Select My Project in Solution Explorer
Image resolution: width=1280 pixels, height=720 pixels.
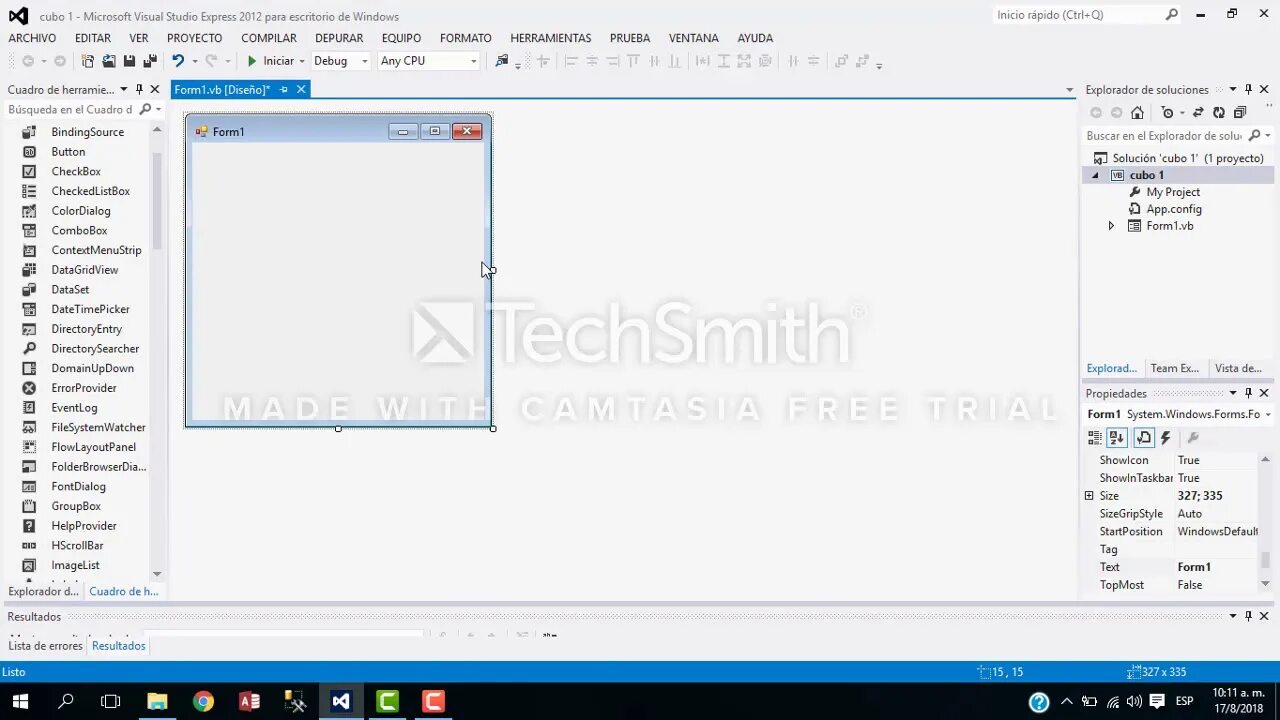coord(1173,192)
